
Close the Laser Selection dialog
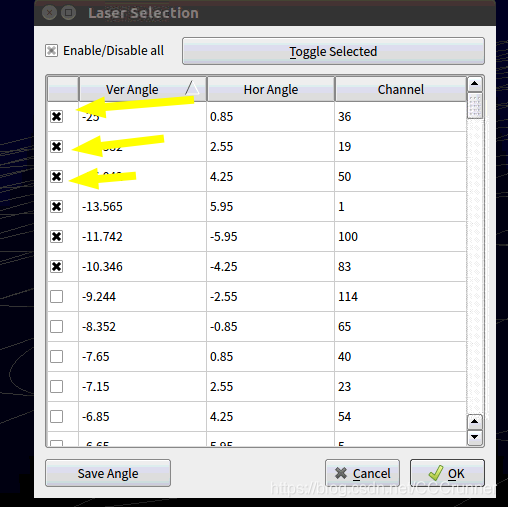[49, 13]
